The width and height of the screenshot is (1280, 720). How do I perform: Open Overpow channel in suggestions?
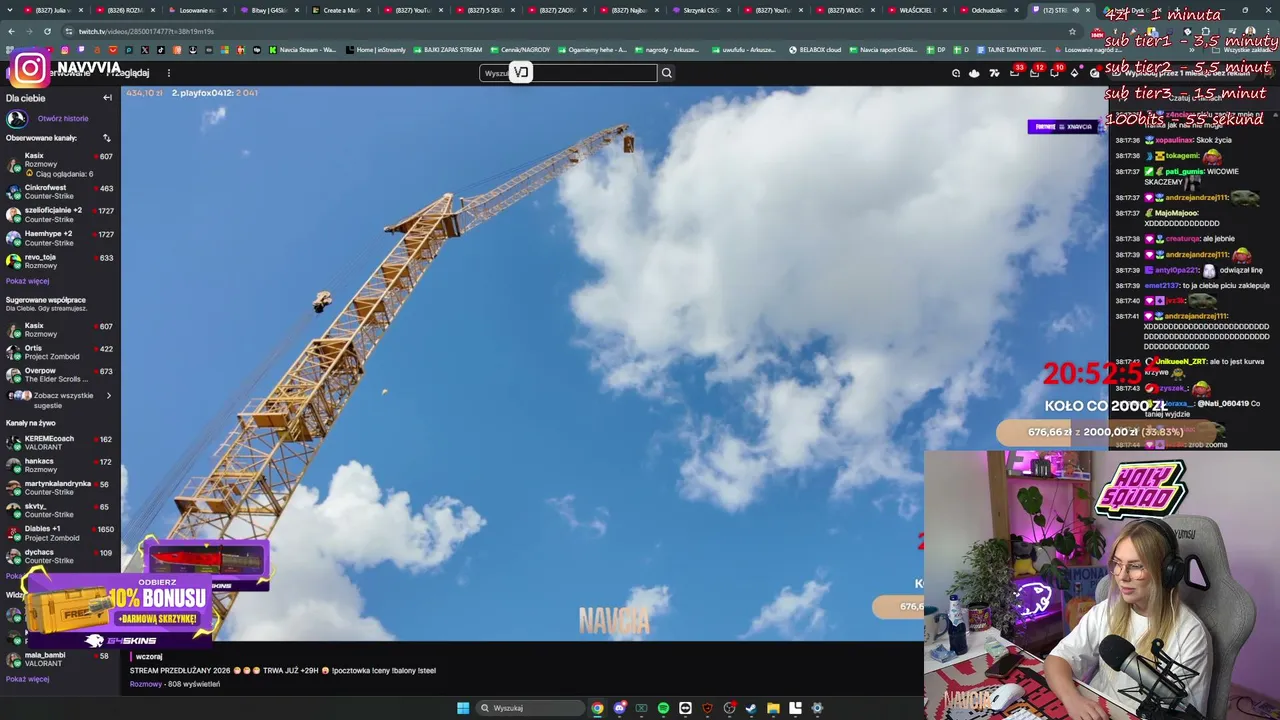tap(60, 375)
